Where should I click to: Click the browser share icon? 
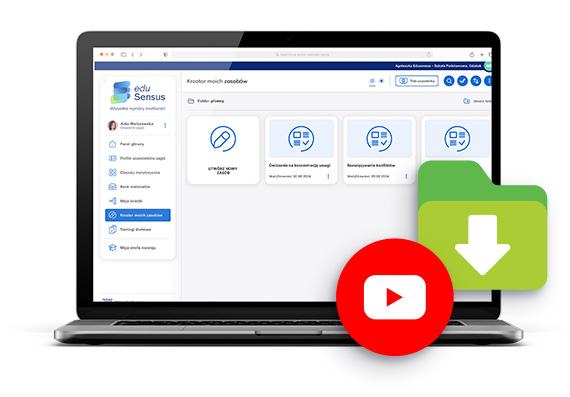[472, 55]
